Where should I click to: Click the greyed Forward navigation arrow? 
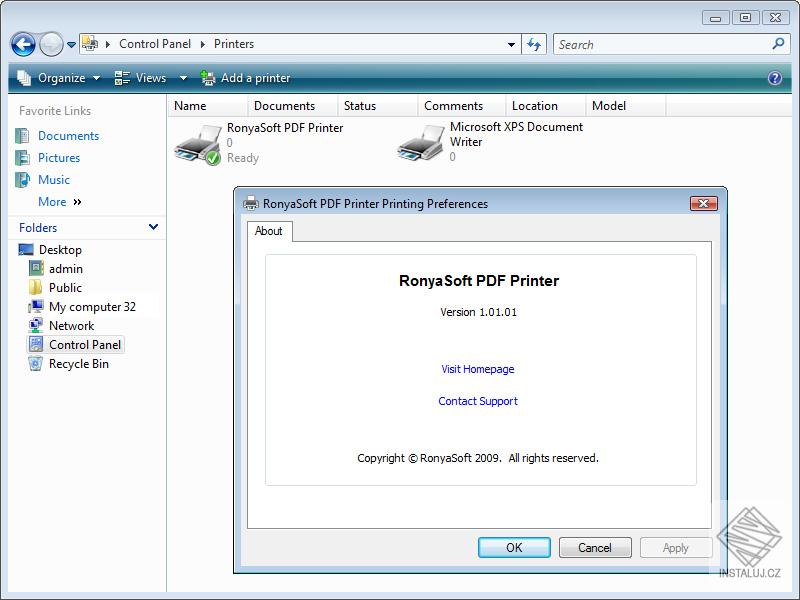pyautogui.click(x=51, y=44)
